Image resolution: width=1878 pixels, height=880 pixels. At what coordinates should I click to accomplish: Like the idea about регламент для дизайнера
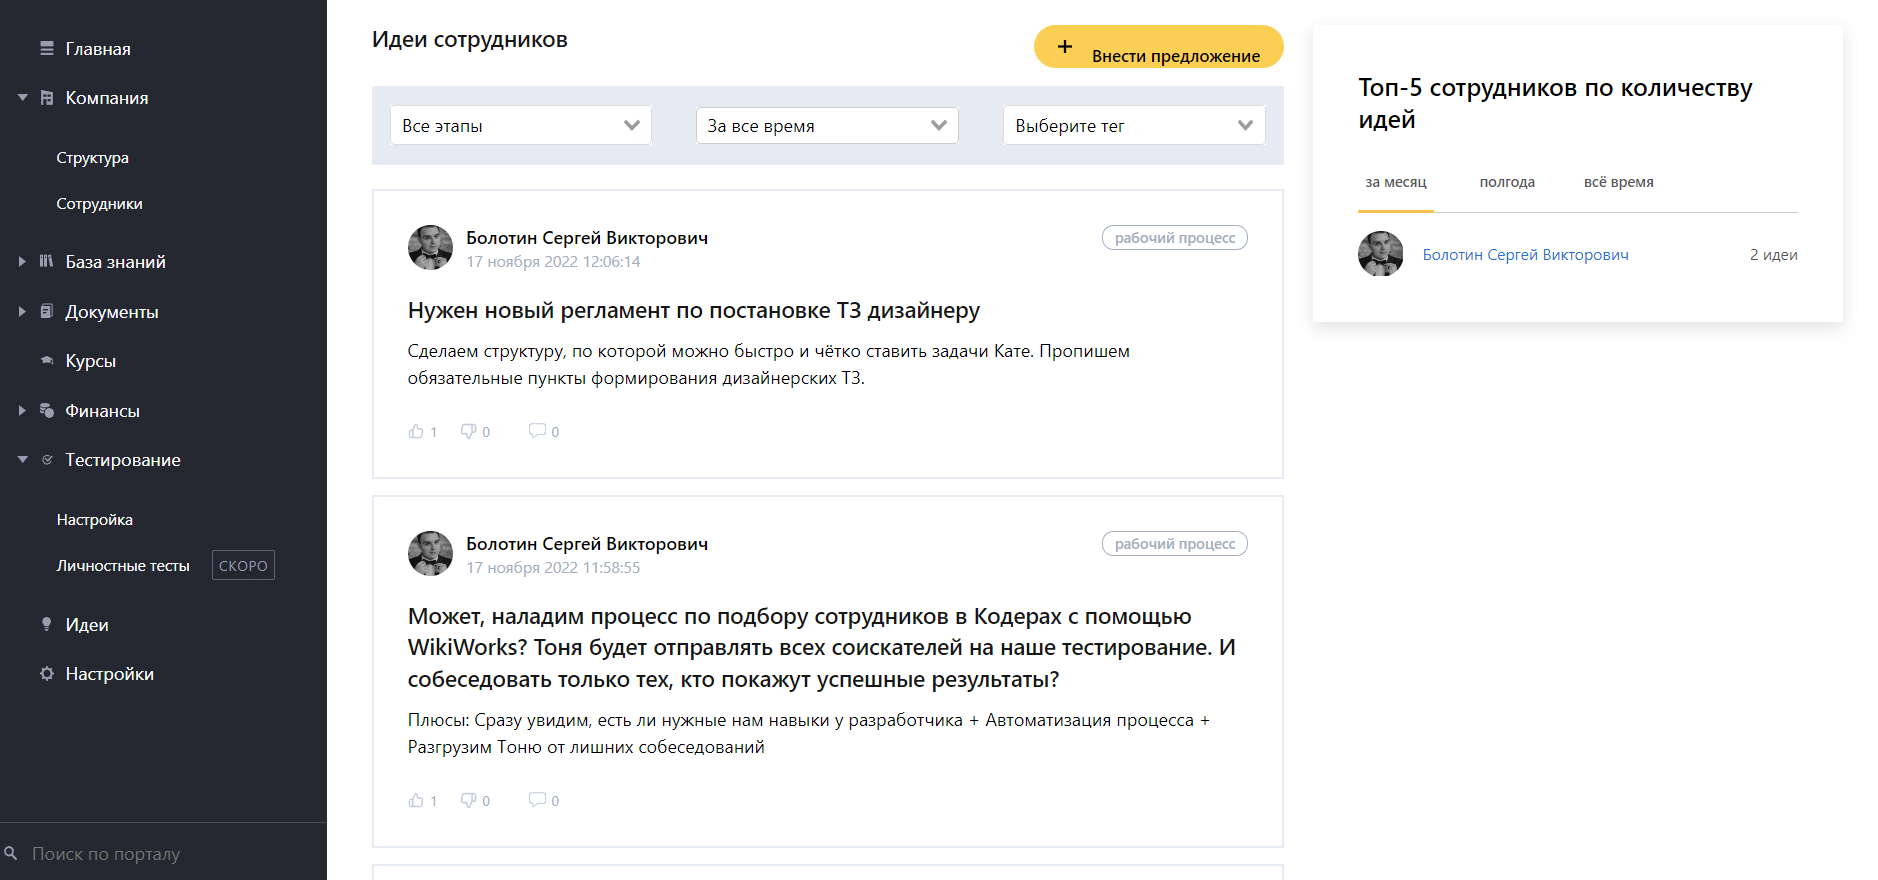click(416, 431)
